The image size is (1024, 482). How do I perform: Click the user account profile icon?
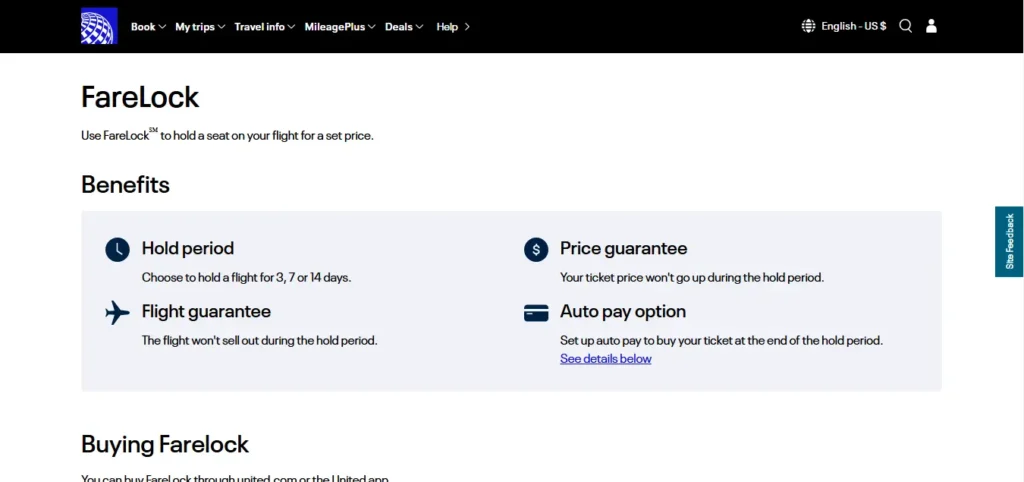click(x=931, y=26)
